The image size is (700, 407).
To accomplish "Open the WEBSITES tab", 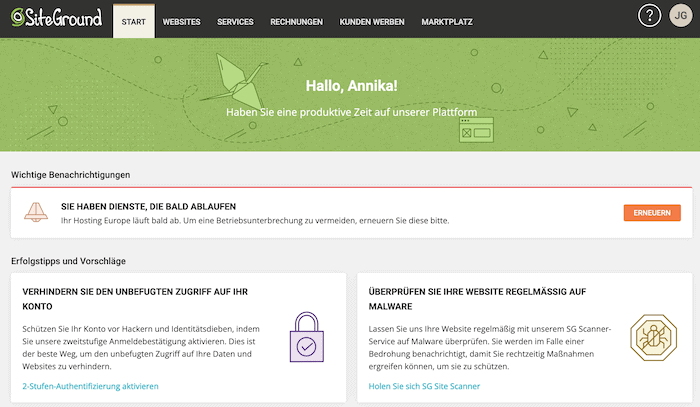I will click(x=181, y=22).
